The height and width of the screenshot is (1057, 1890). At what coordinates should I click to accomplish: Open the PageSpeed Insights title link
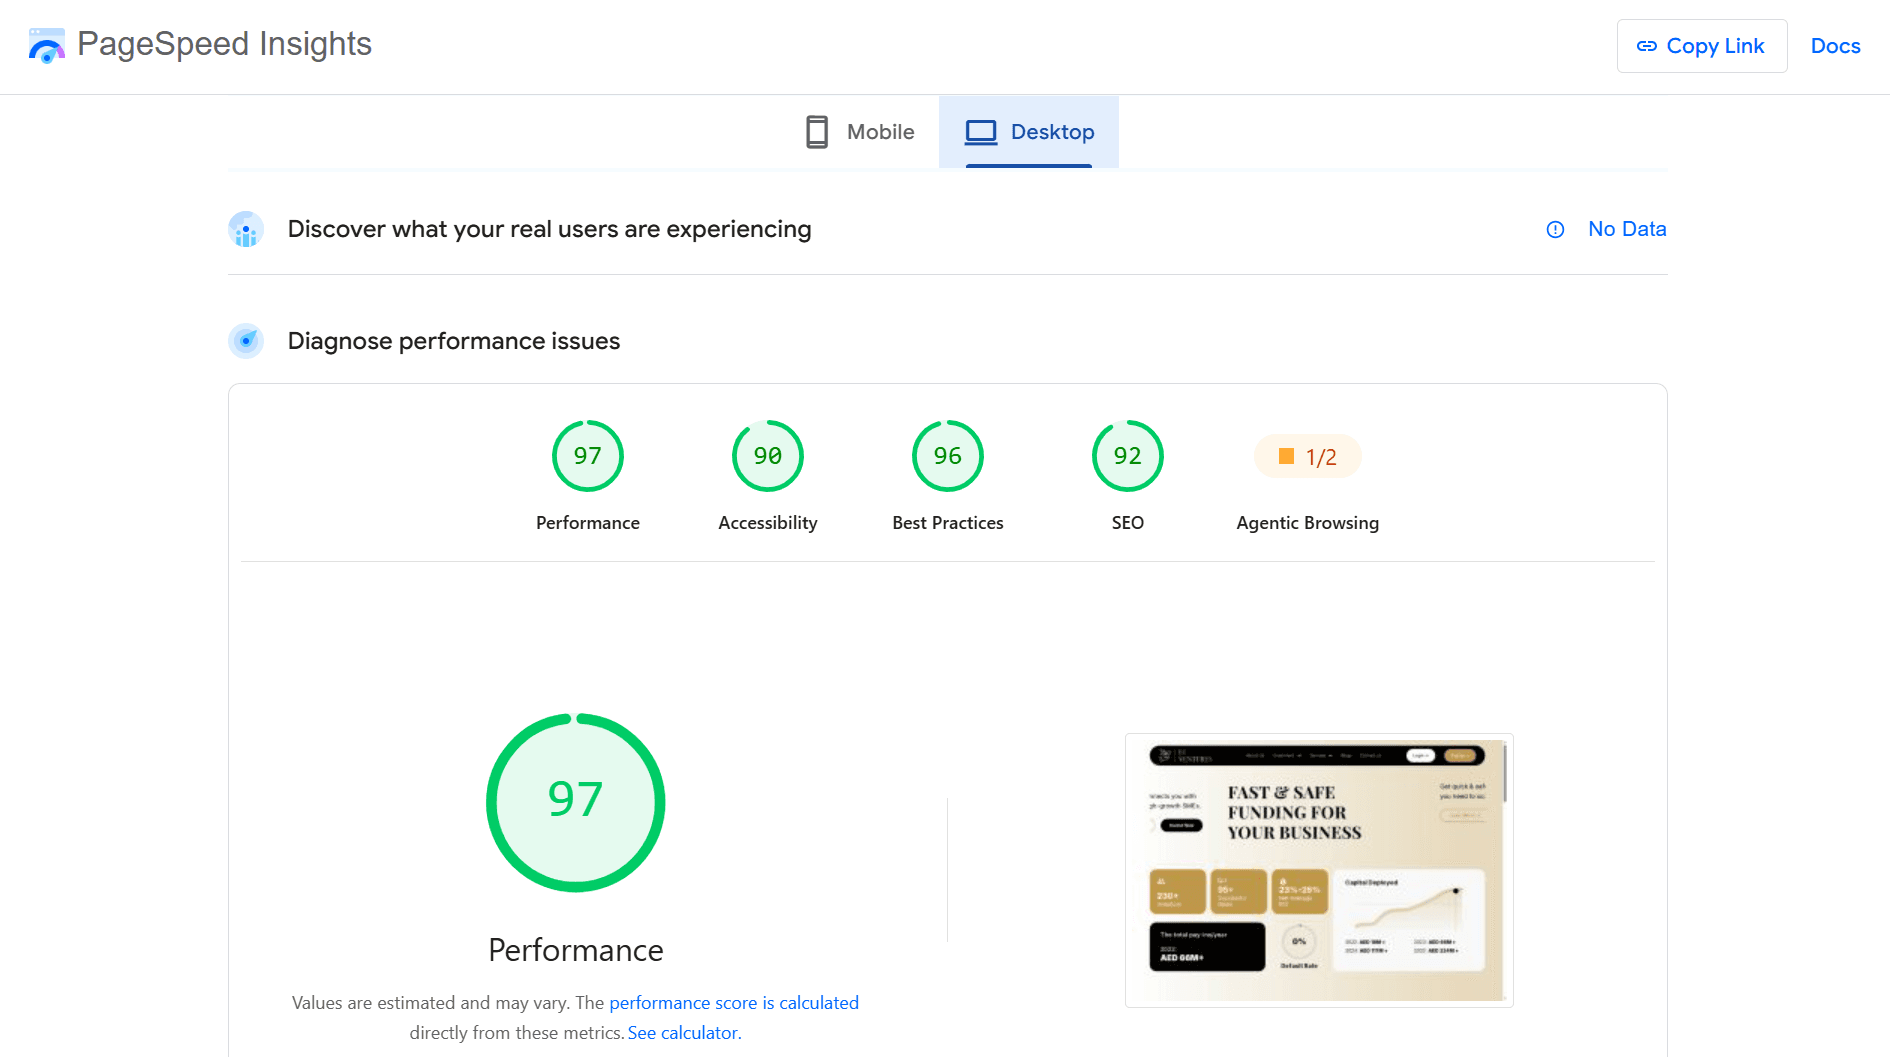(x=224, y=44)
